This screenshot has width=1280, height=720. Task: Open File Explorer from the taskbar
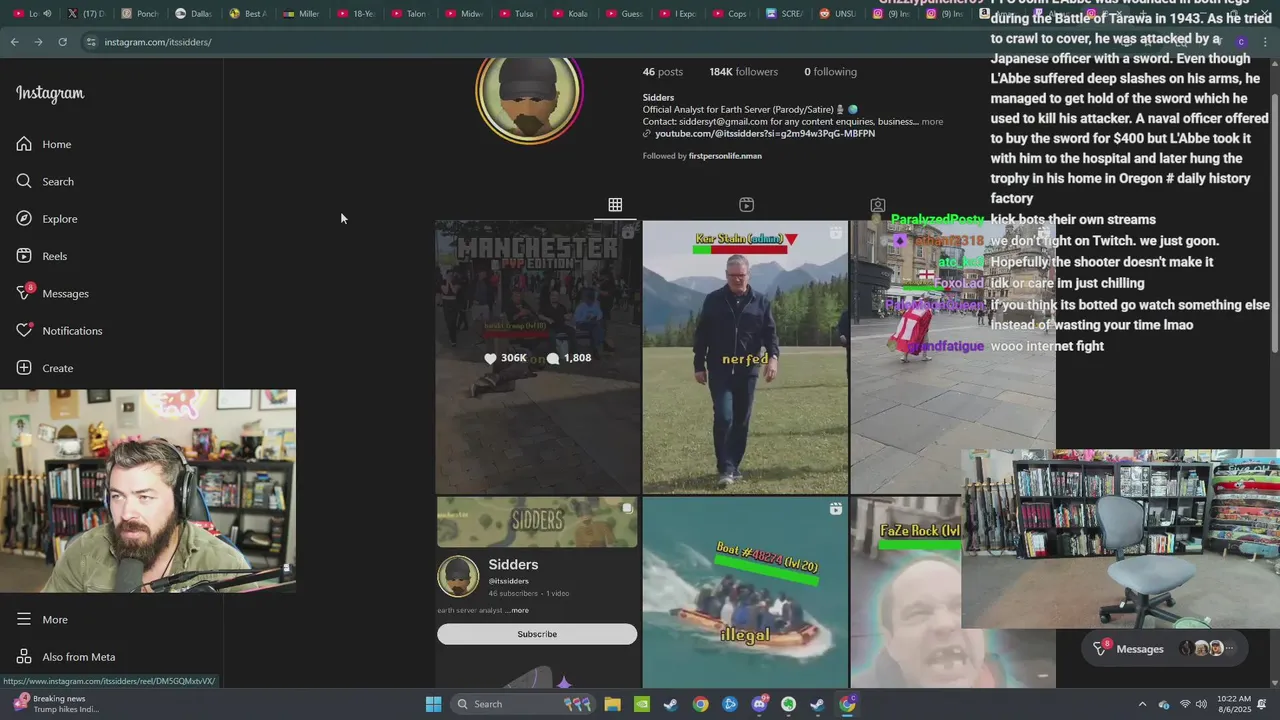[612, 704]
